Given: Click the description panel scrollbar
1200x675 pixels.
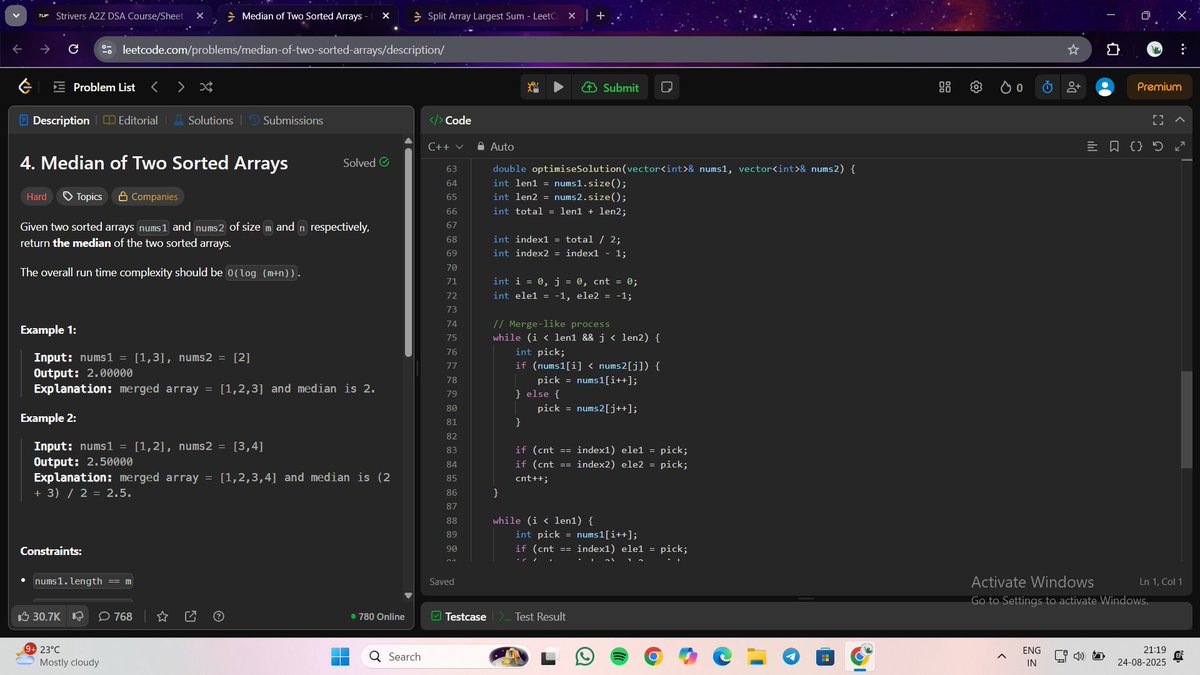Looking at the screenshot, I should point(407,250).
